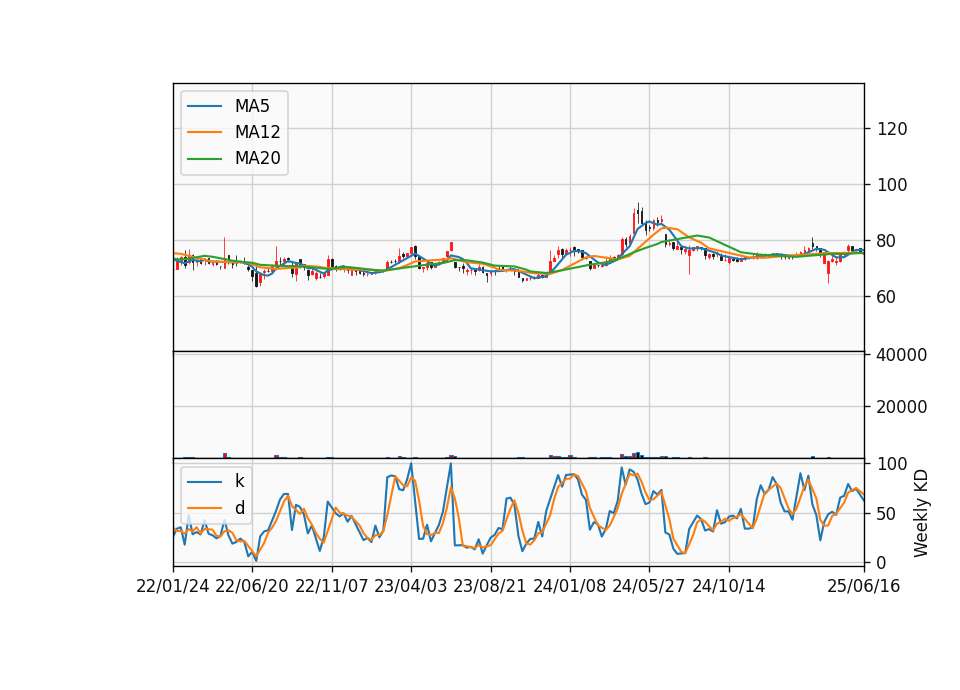Click the 120 price axis label
Viewport: 960px width, 690px height.
click(x=892, y=129)
